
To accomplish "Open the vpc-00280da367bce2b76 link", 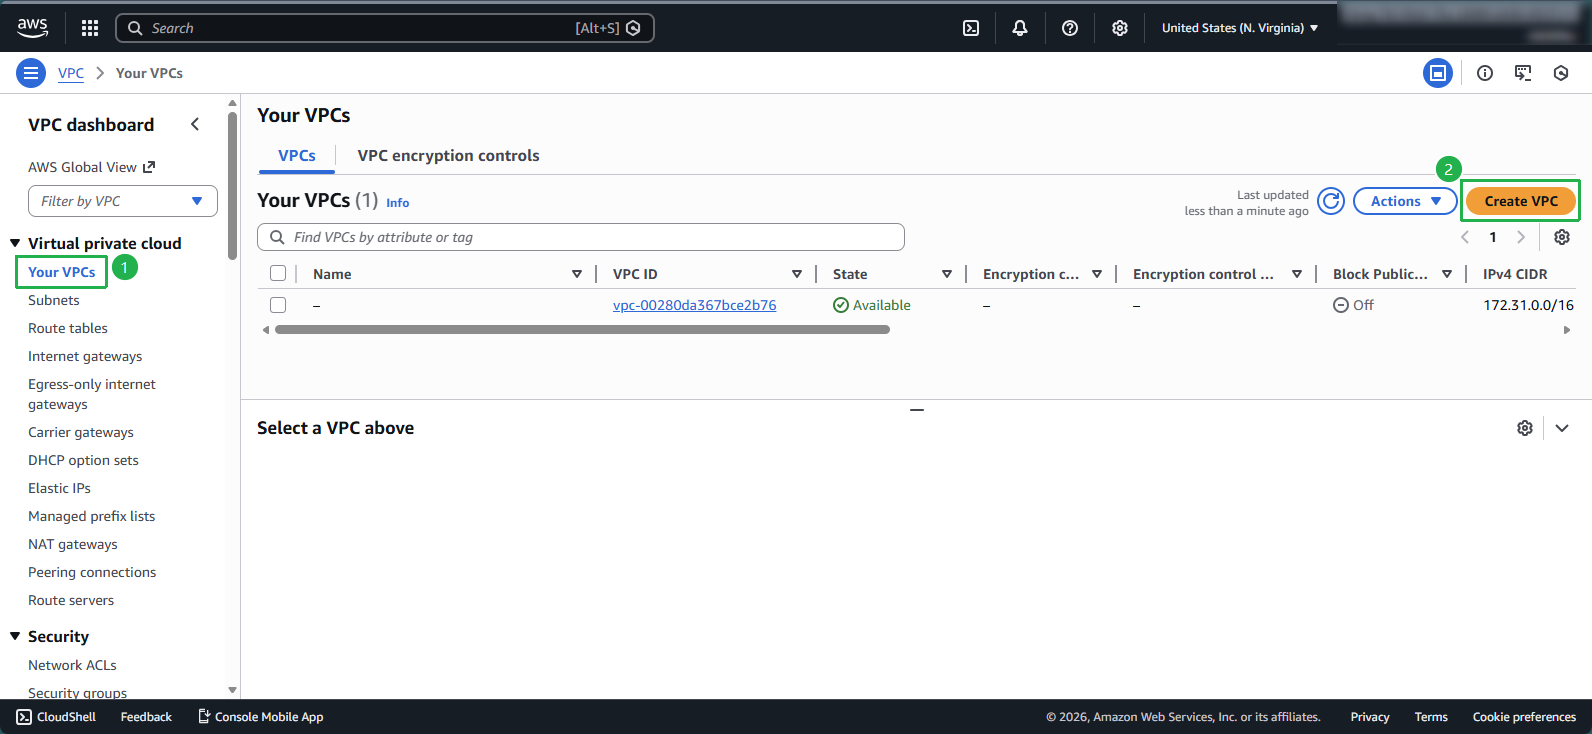I will point(694,305).
